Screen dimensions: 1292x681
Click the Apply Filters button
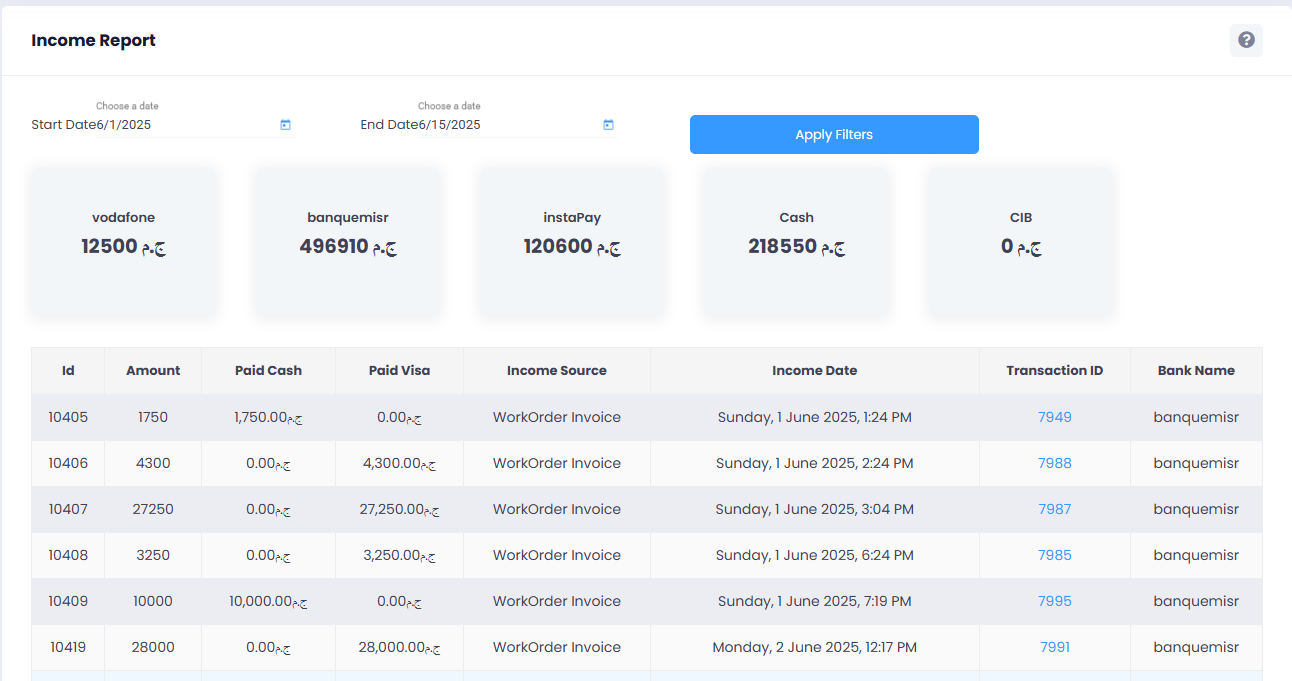coord(834,135)
